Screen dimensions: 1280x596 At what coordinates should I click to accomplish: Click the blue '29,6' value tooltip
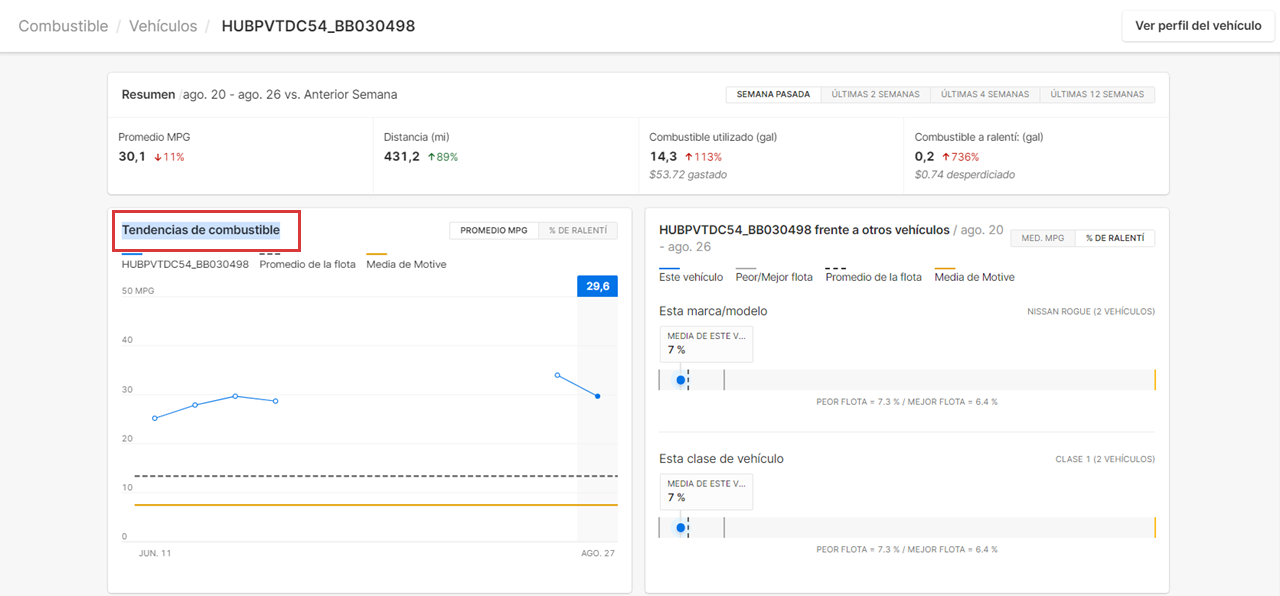(x=597, y=285)
